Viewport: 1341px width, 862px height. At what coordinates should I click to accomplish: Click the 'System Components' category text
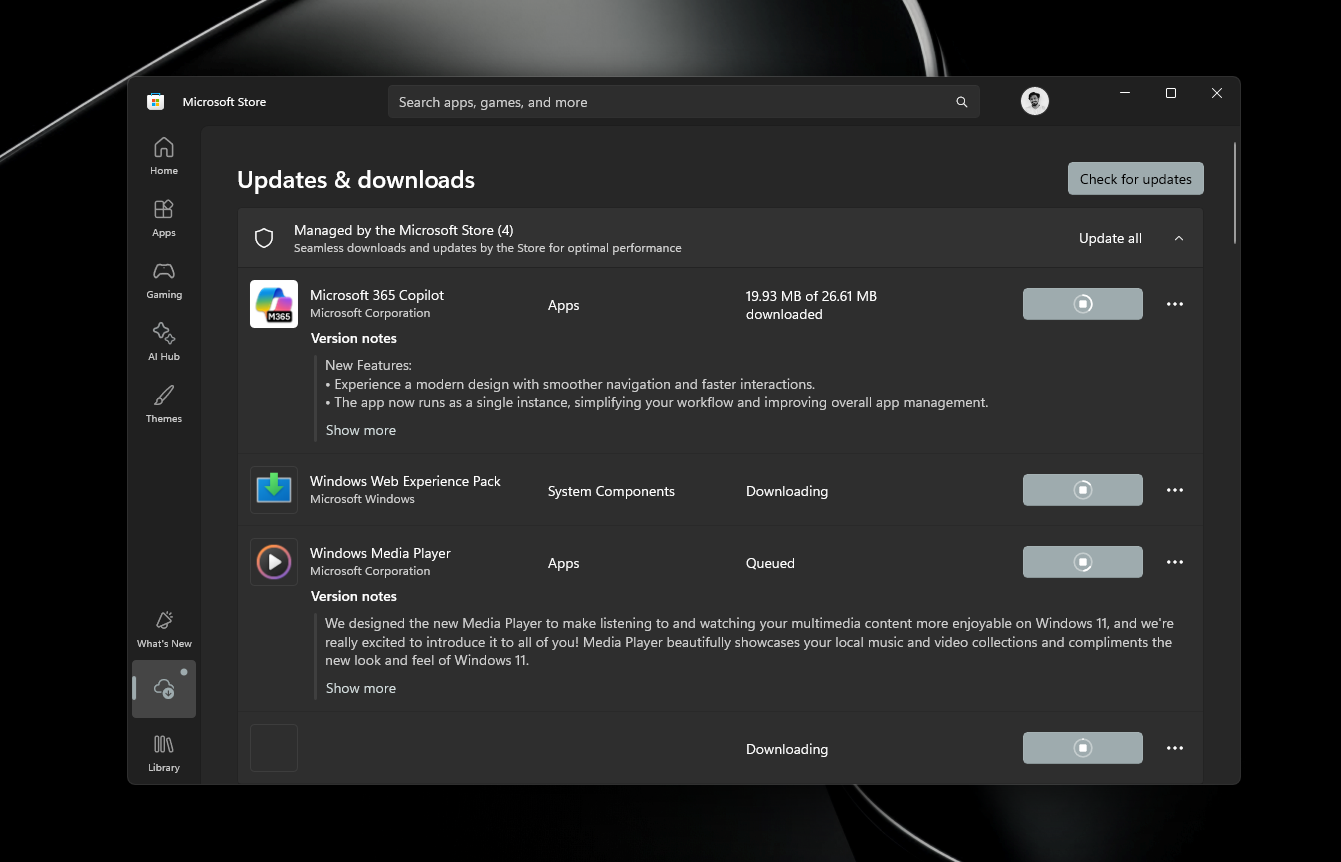coord(611,491)
